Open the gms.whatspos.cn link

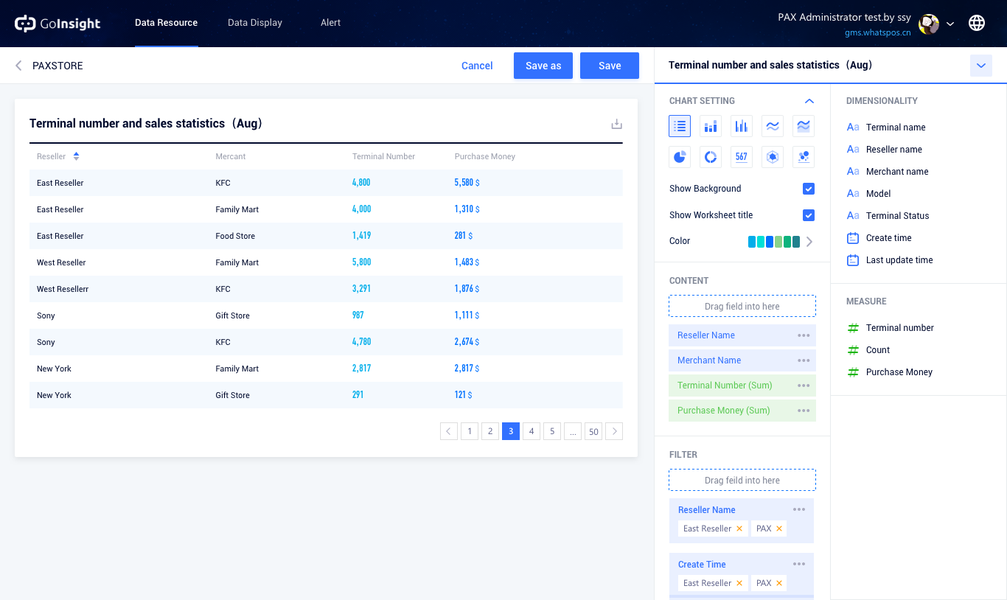pyautogui.click(x=877, y=33)
